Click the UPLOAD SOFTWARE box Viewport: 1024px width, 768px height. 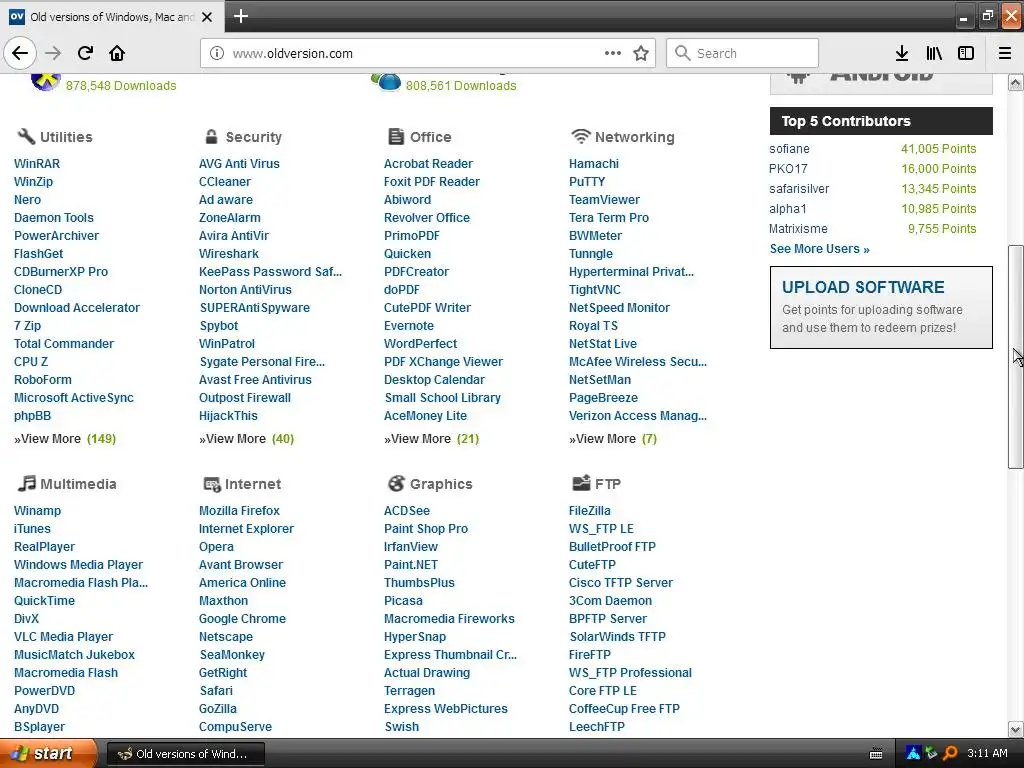[x=881, y=307]
